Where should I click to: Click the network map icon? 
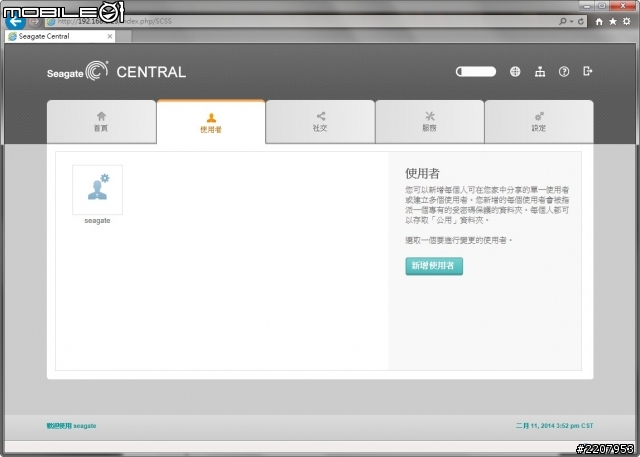(540, 72)
